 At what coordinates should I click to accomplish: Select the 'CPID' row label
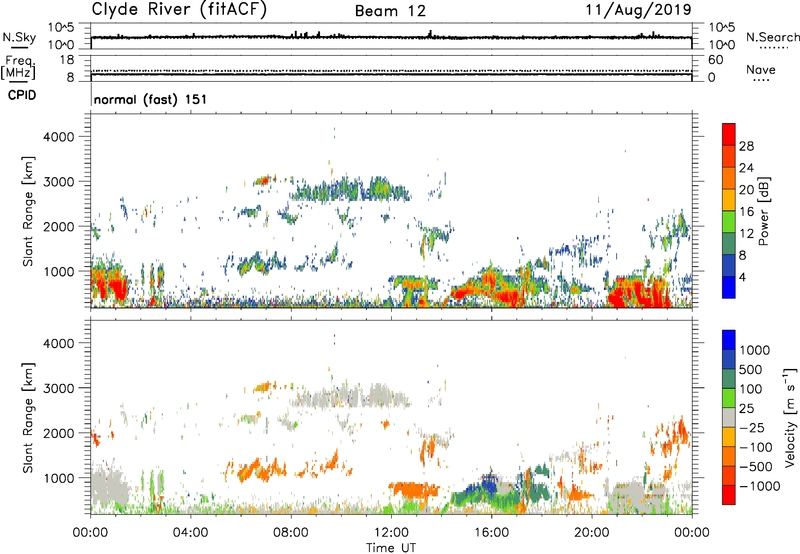(x=22, y=95)
